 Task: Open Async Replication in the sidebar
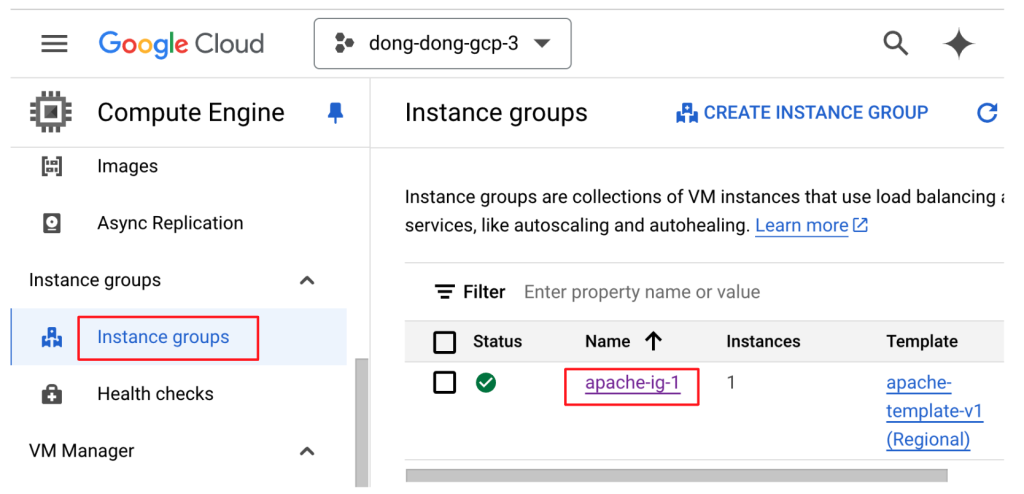170,223
